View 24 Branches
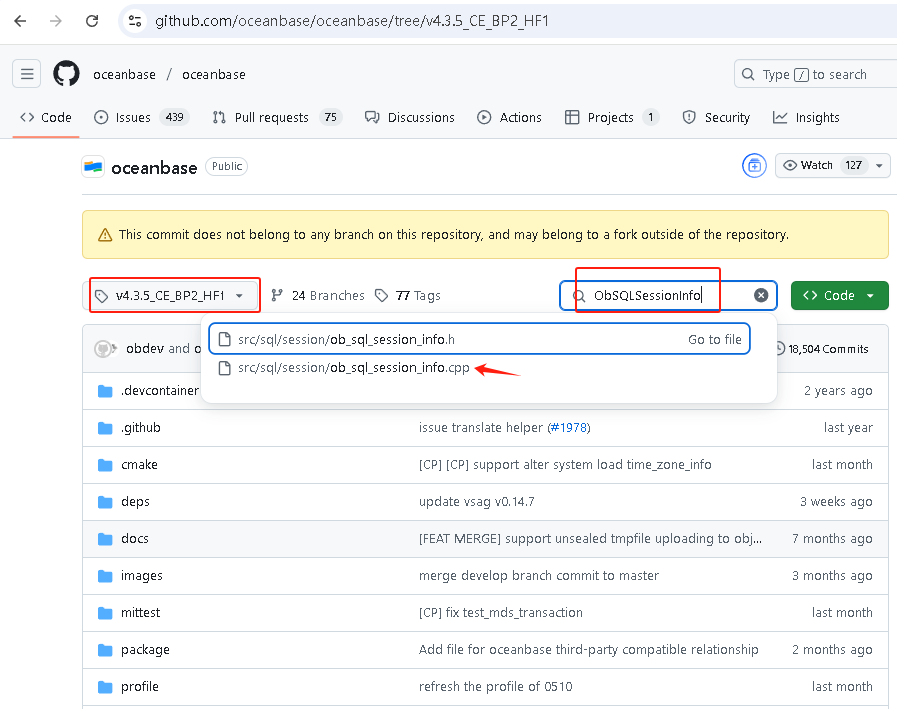The width and height of the screenshot is (897, 709). [x=317, y=295]
